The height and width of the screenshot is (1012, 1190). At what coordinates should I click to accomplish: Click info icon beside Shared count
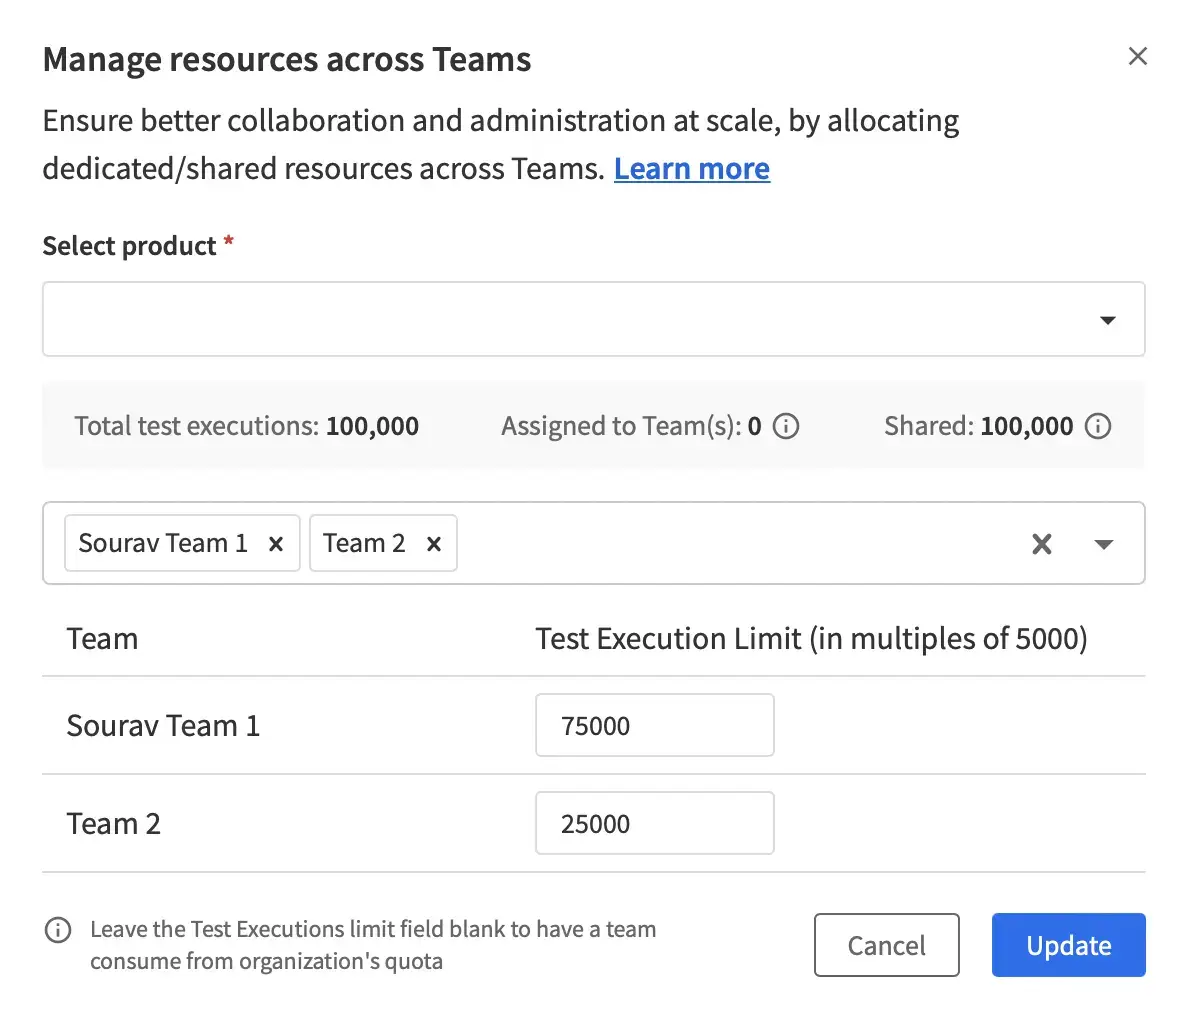[x=1098, y=427]
